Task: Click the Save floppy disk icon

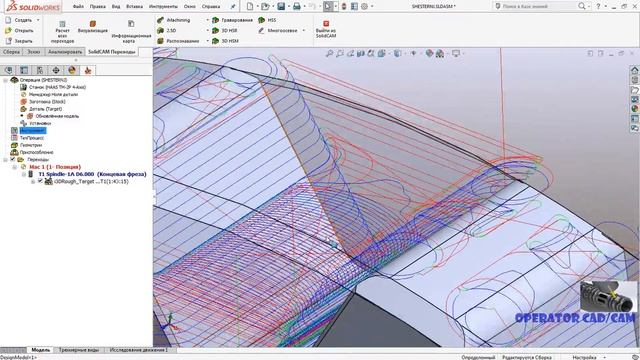Action: 281,6
